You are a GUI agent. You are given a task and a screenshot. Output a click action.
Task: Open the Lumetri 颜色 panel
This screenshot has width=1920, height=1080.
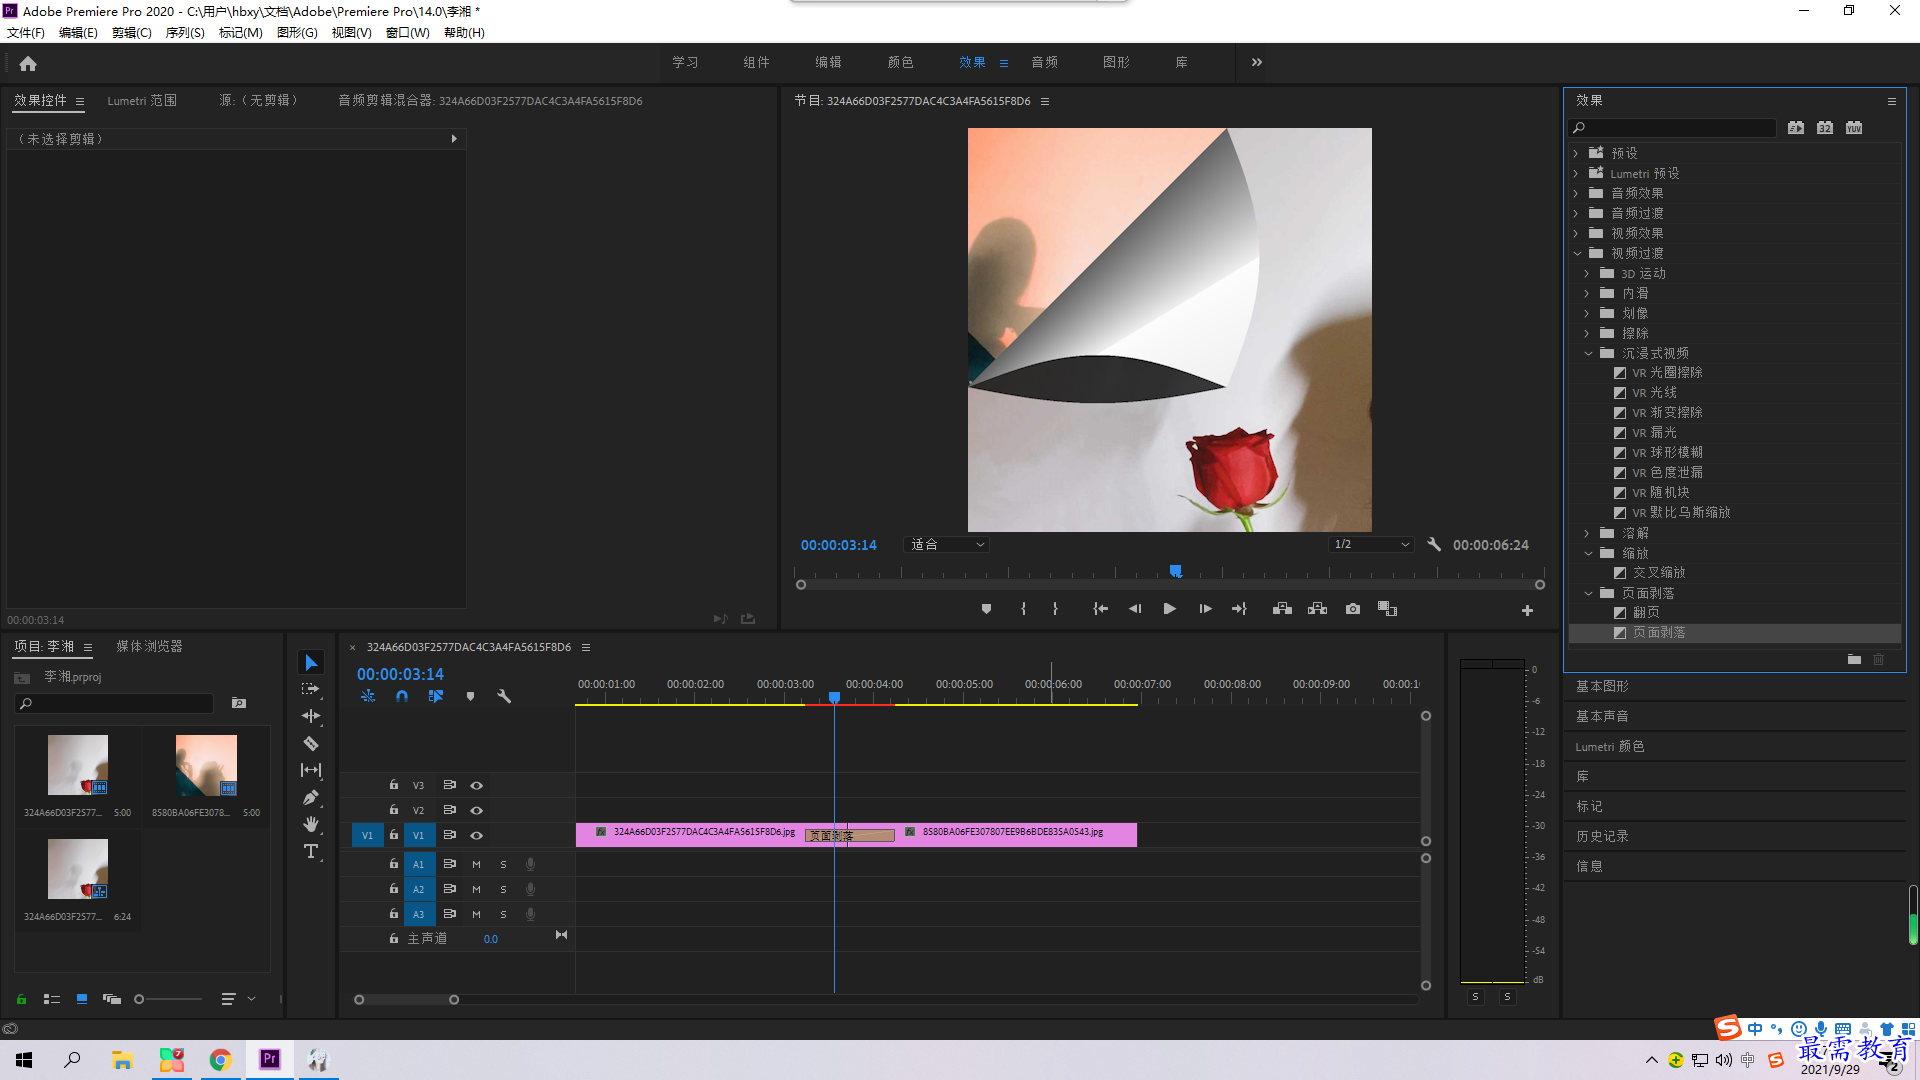tap(1610, 746)
